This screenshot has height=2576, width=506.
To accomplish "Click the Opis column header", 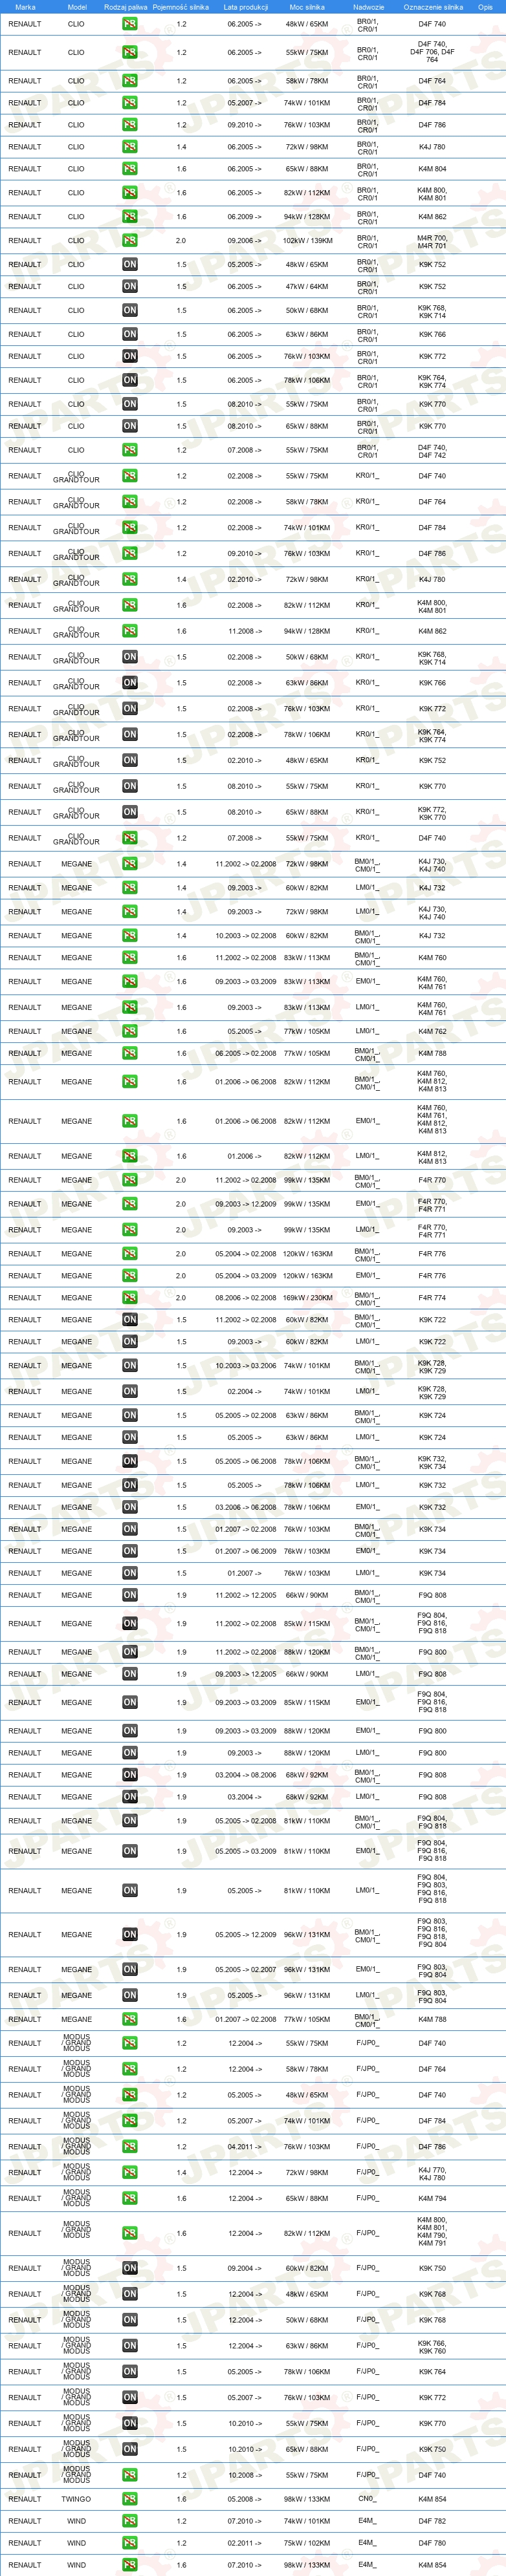I will (485, 7).
